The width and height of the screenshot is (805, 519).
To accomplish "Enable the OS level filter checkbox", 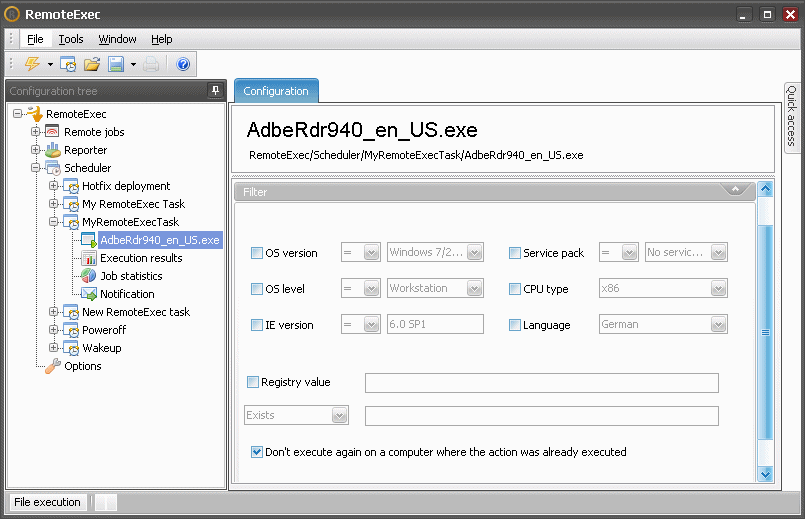I will pos(257,289).
